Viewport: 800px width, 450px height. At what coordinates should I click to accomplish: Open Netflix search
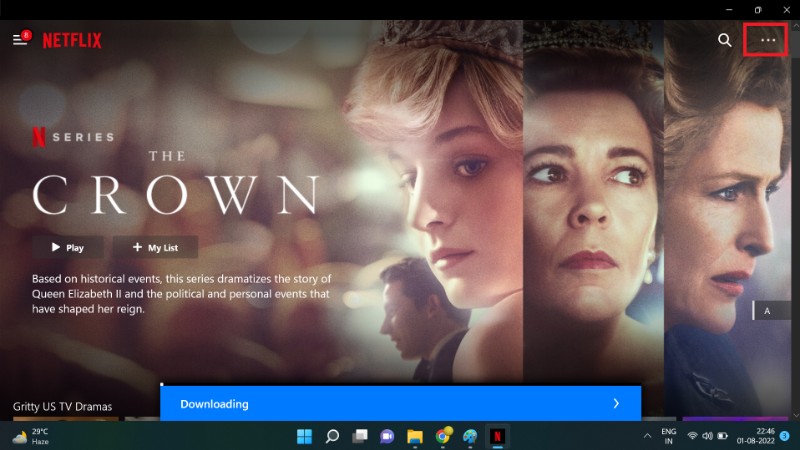(724, 40)
